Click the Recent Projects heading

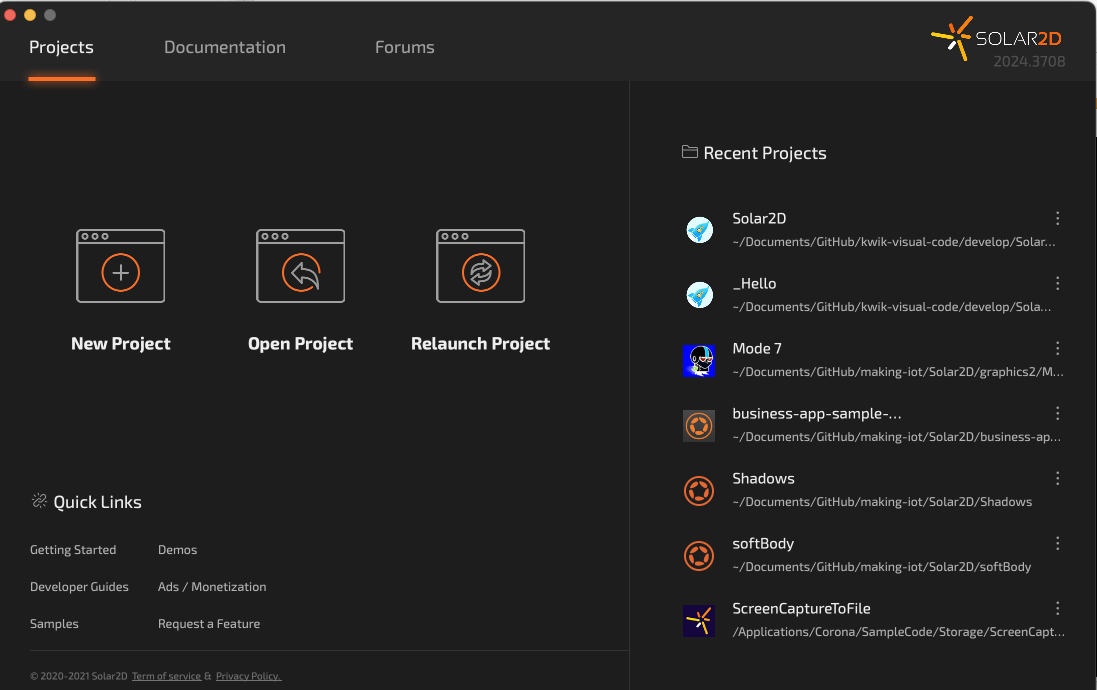pos(765,153)
